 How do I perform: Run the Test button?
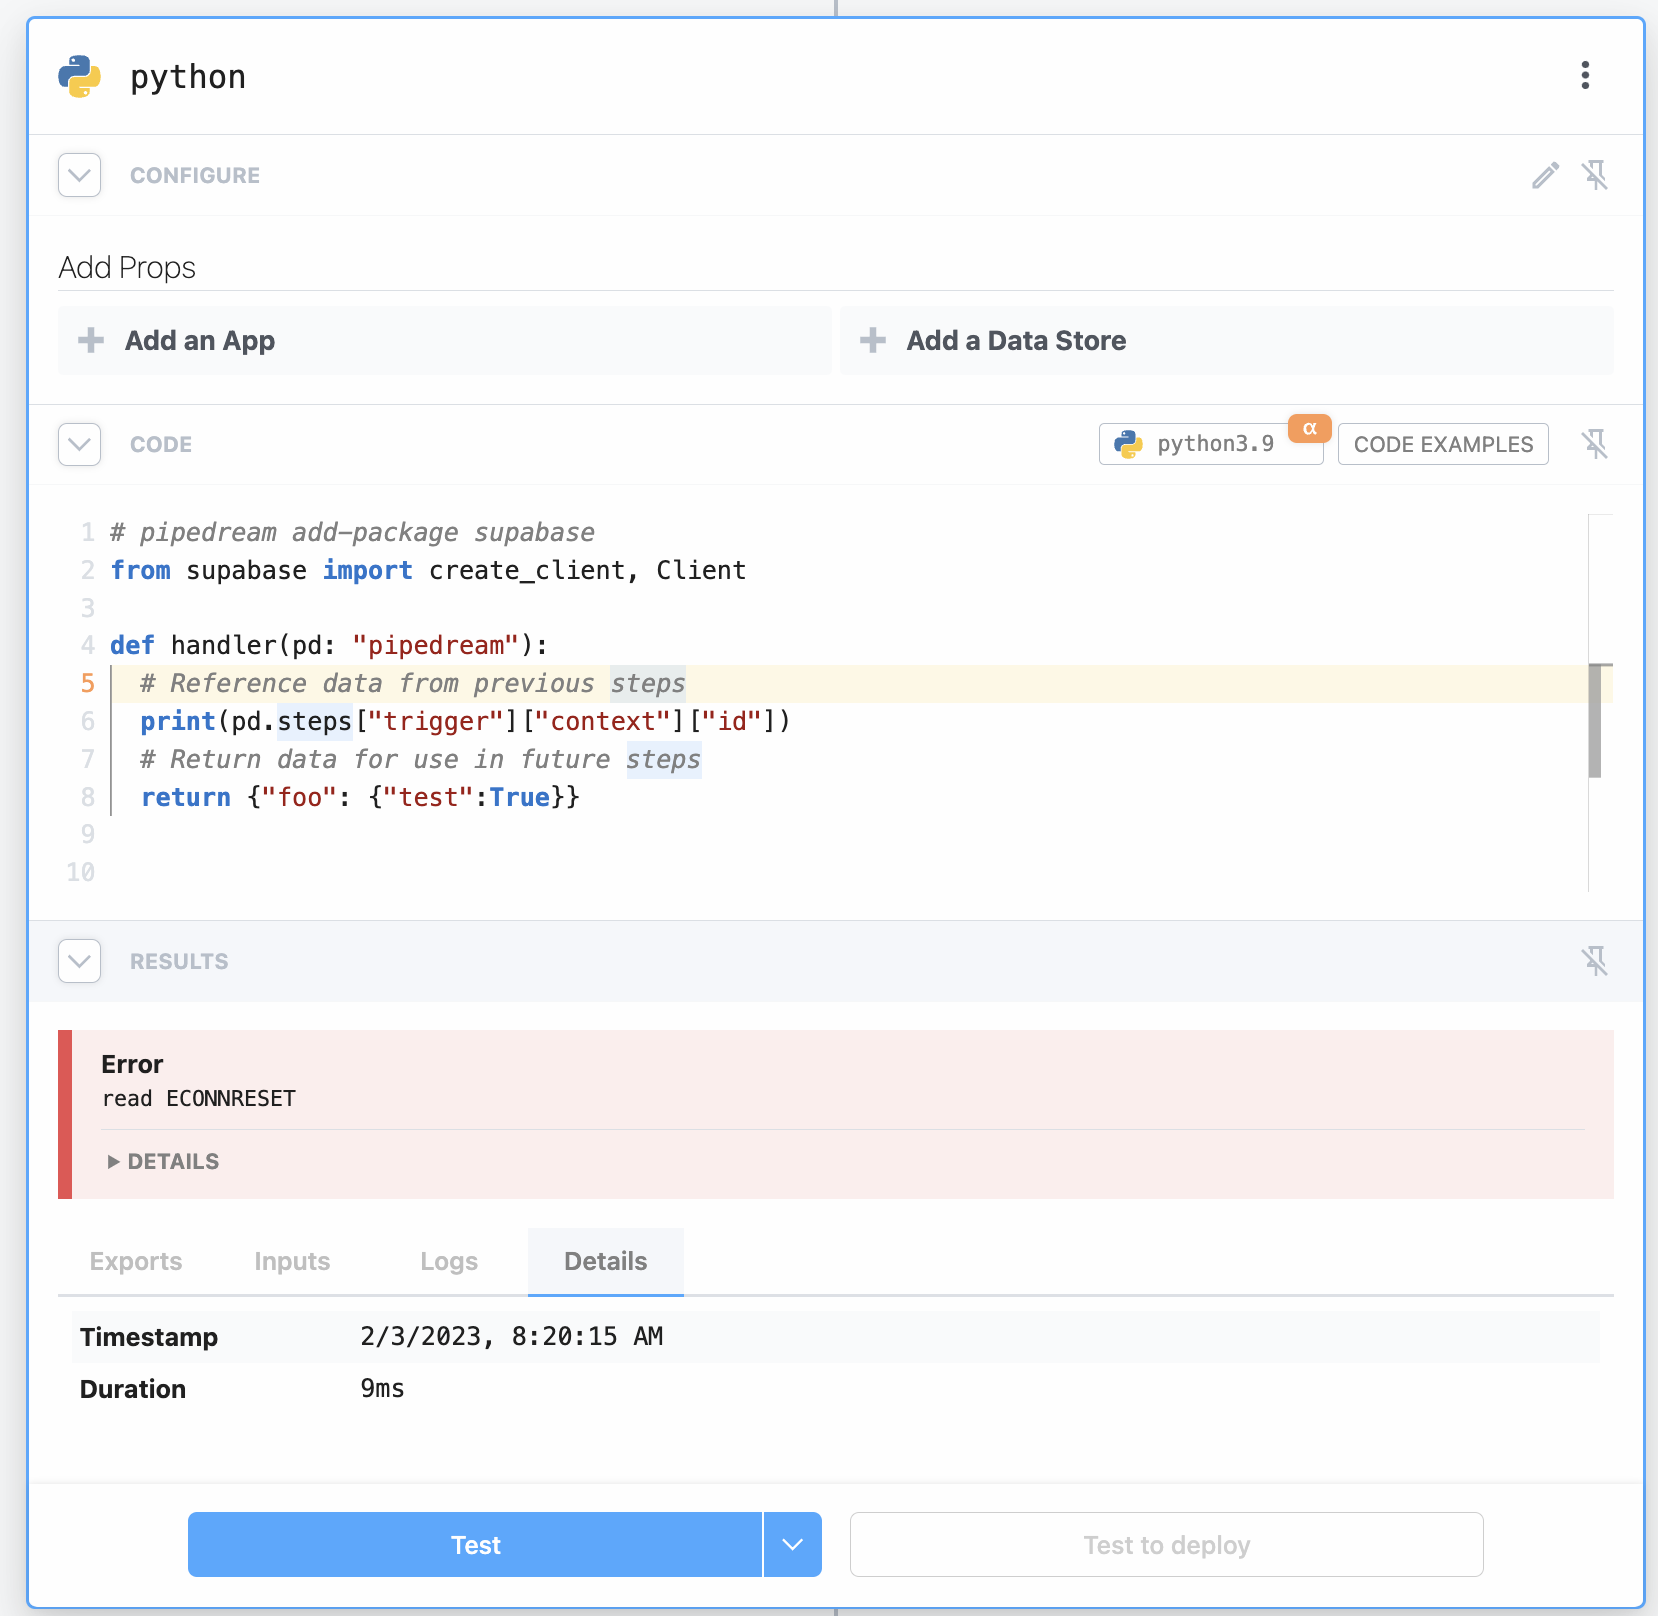pyautogui.click(x=474, y=1544)
